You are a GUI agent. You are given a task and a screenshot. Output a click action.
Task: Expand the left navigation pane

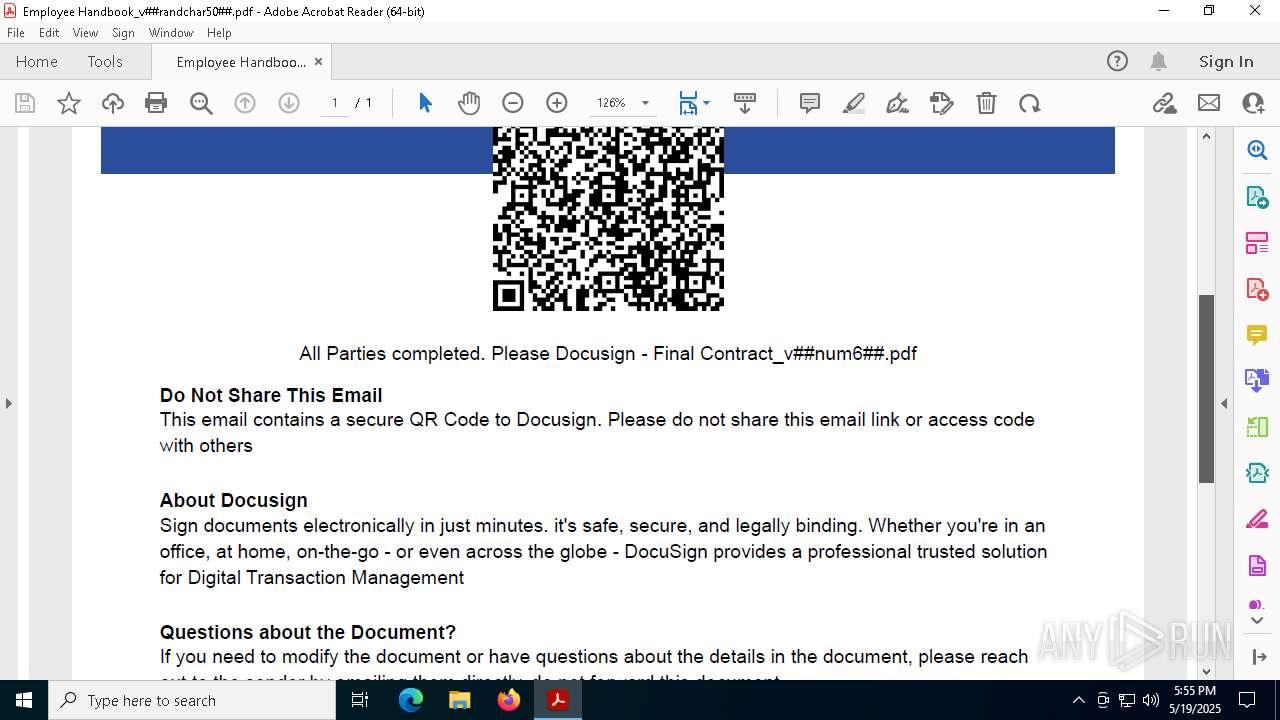[8, 403]
